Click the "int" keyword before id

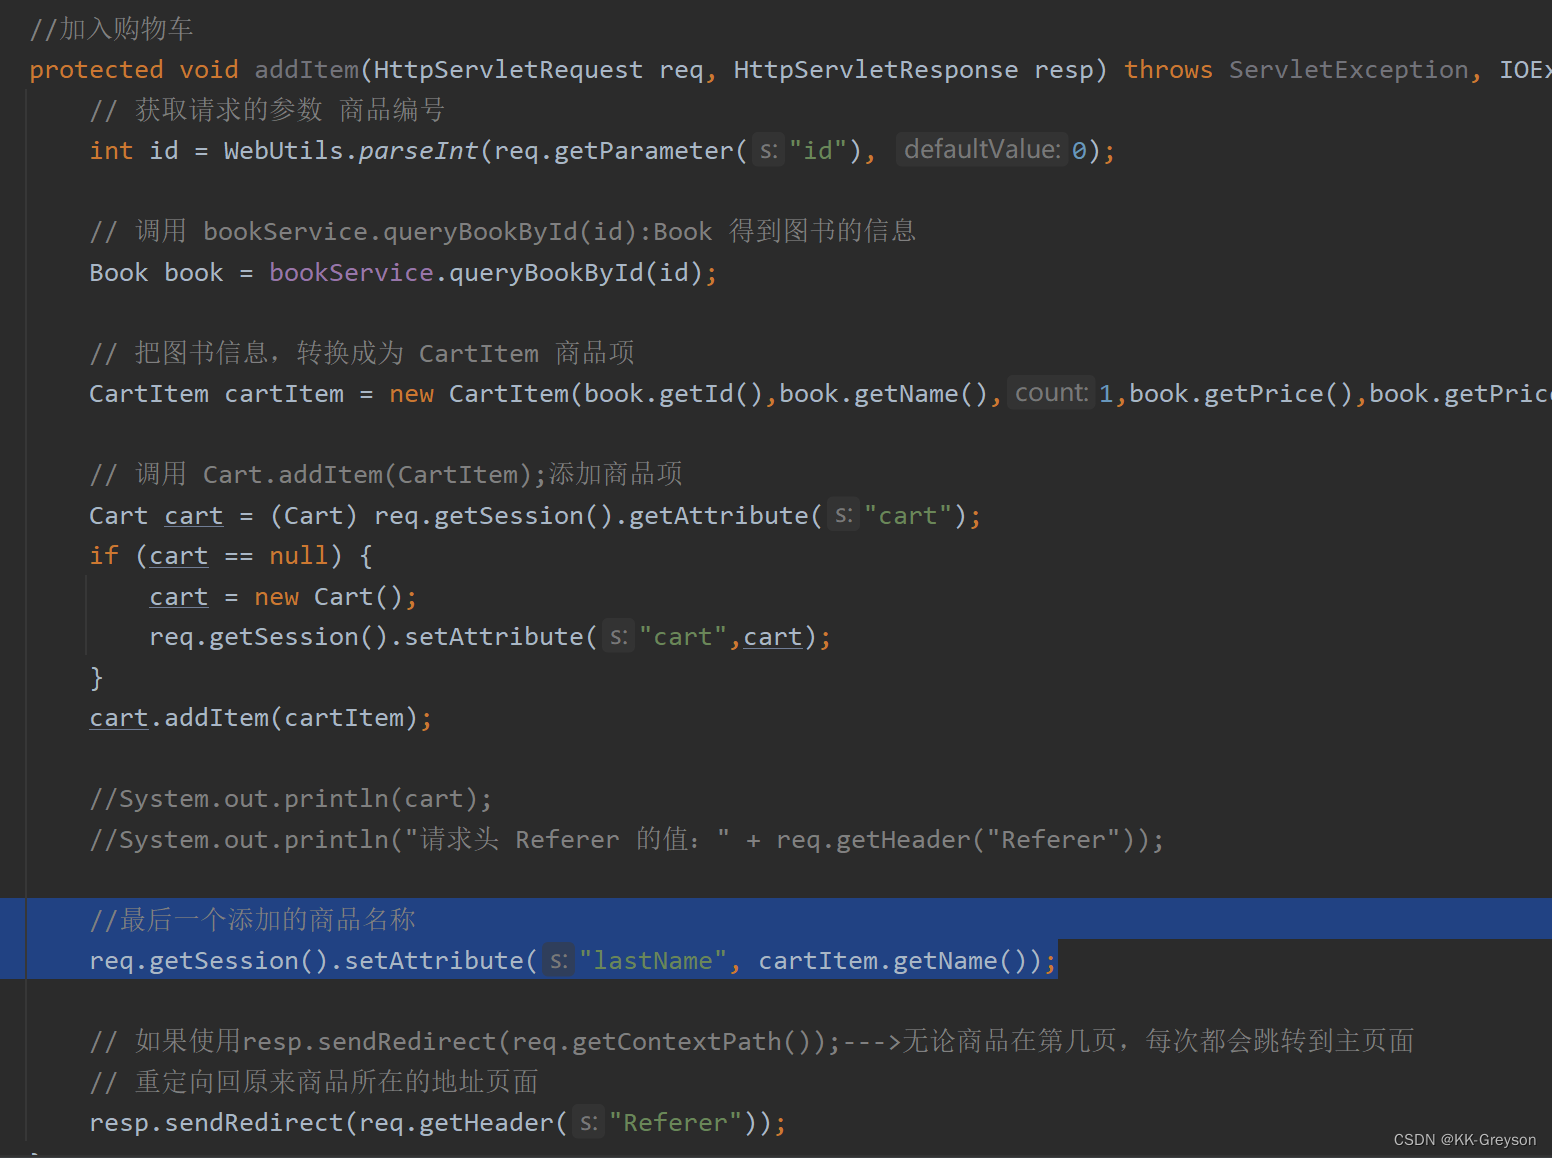[x=111, y=151]
